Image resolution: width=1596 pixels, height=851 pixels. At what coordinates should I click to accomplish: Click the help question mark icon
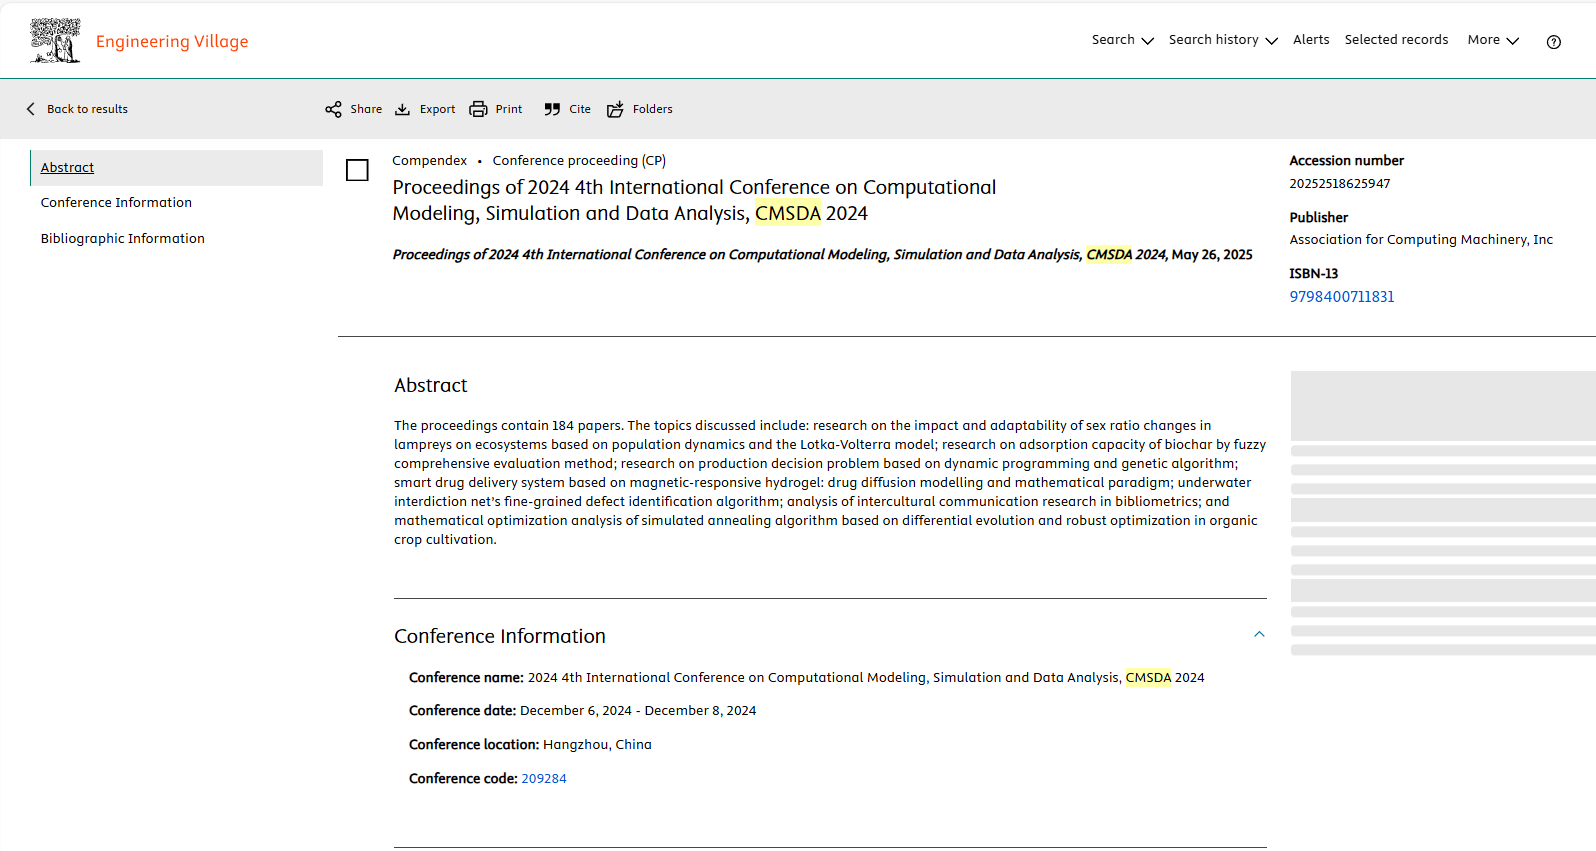click(x=1553, y=42)
